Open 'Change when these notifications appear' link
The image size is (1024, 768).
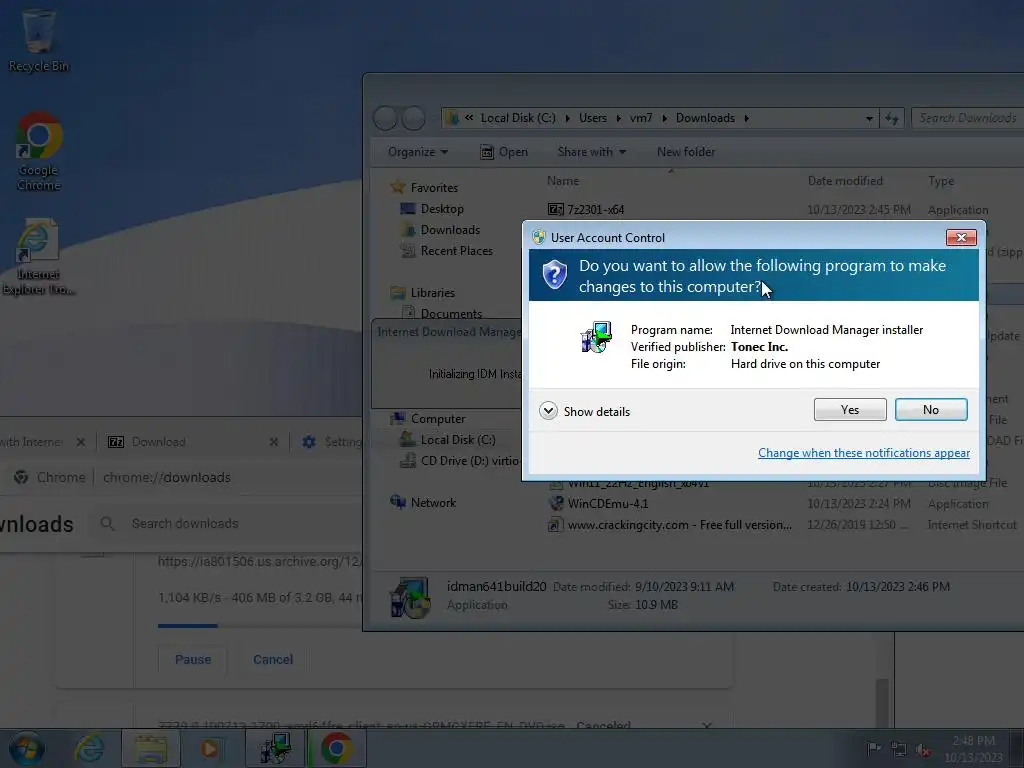point(863,453)
